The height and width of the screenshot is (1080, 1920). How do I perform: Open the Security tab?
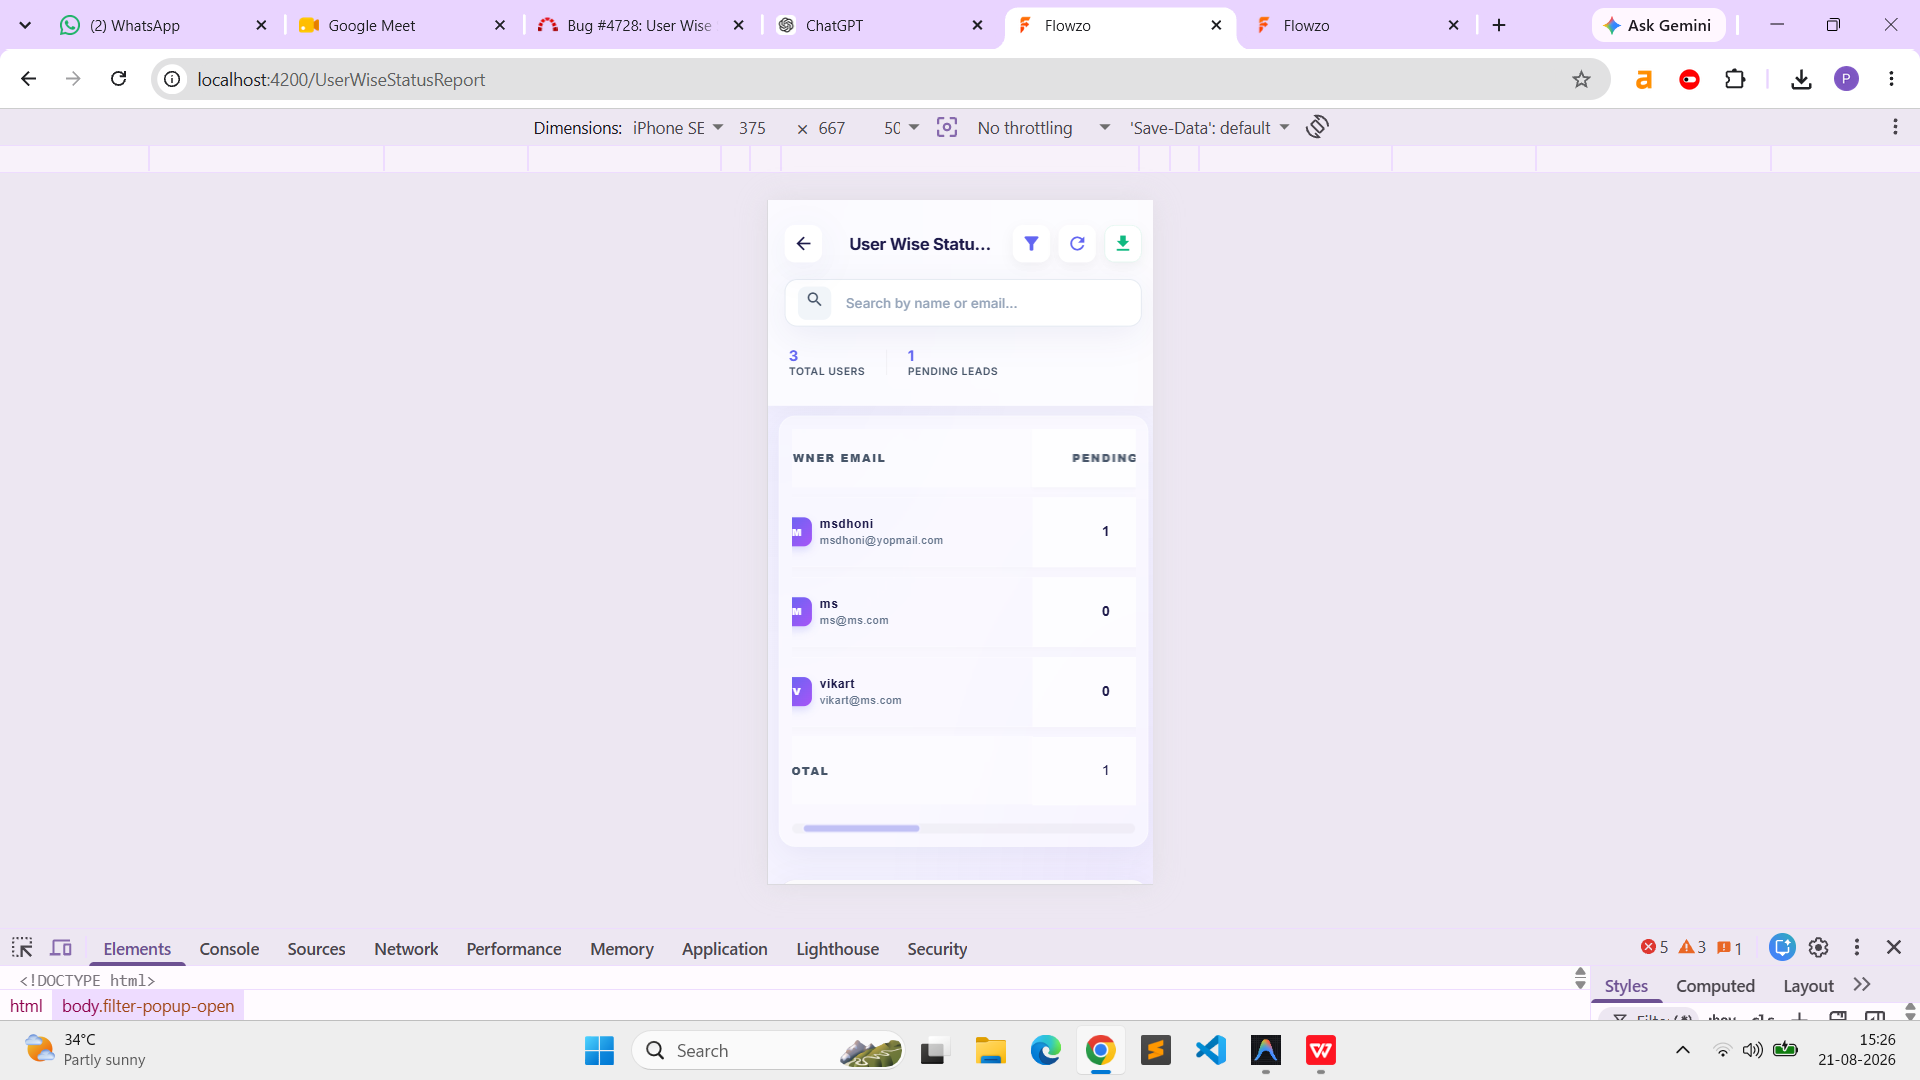937,949
